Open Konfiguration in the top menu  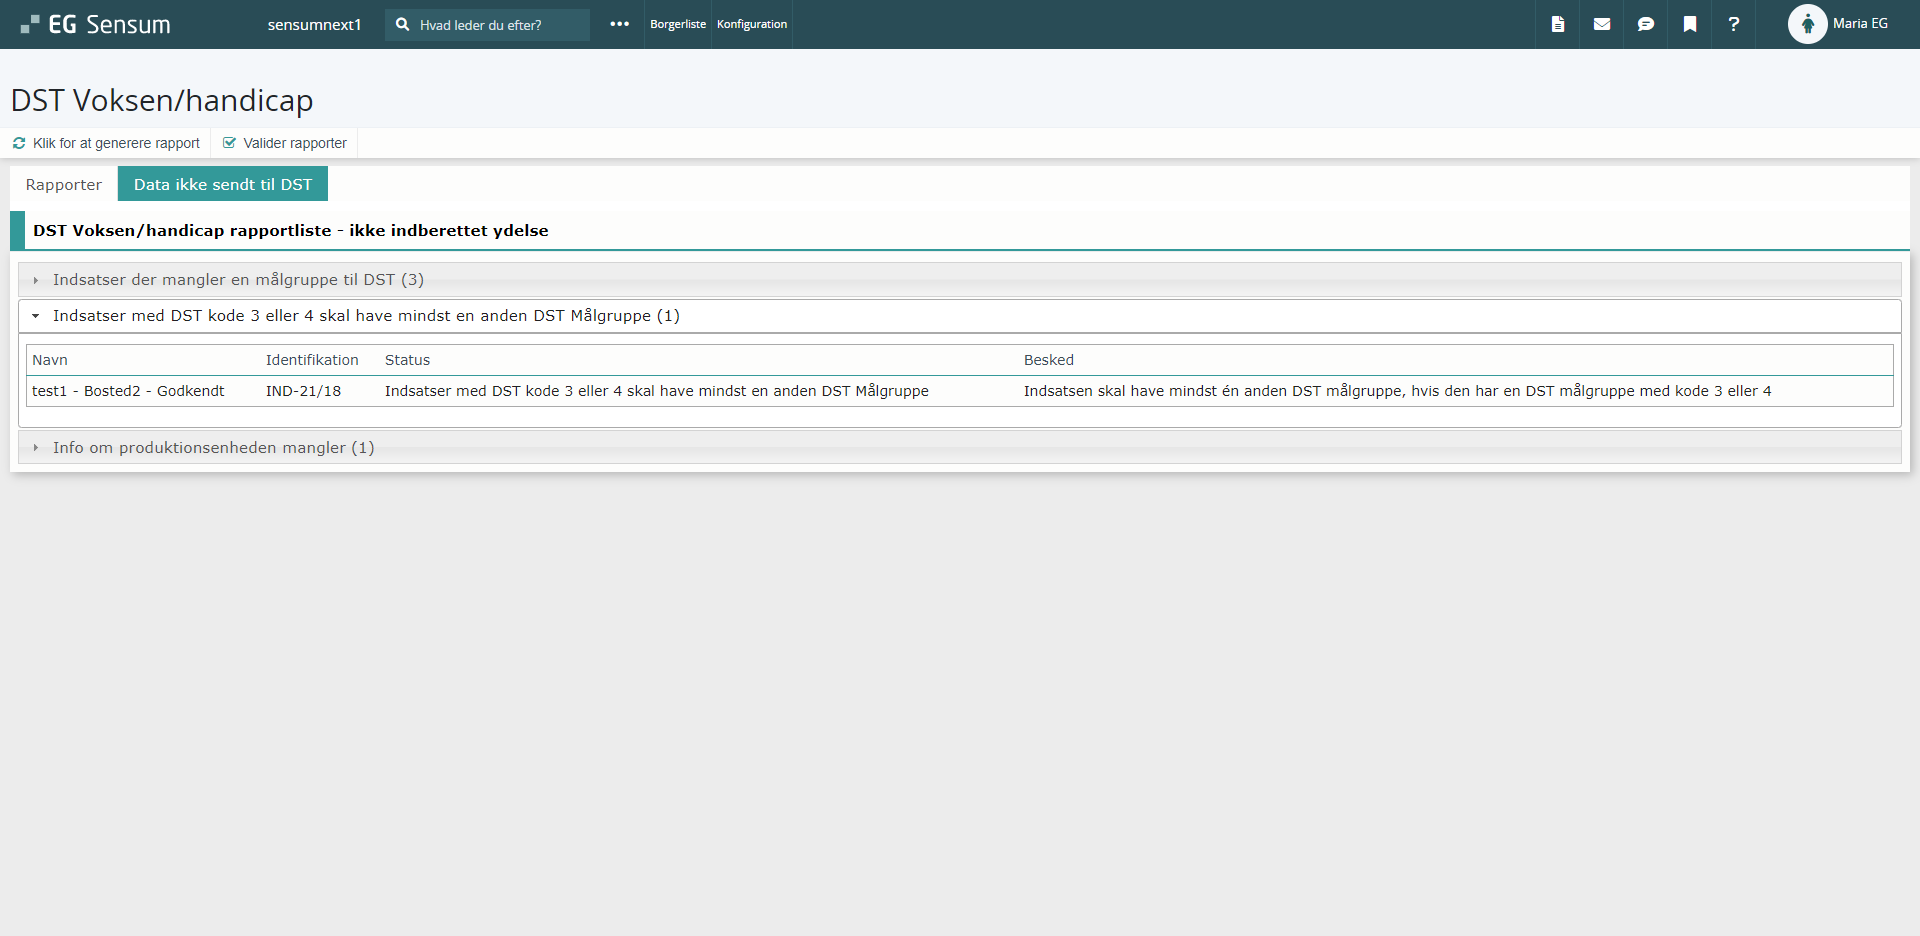751,24
